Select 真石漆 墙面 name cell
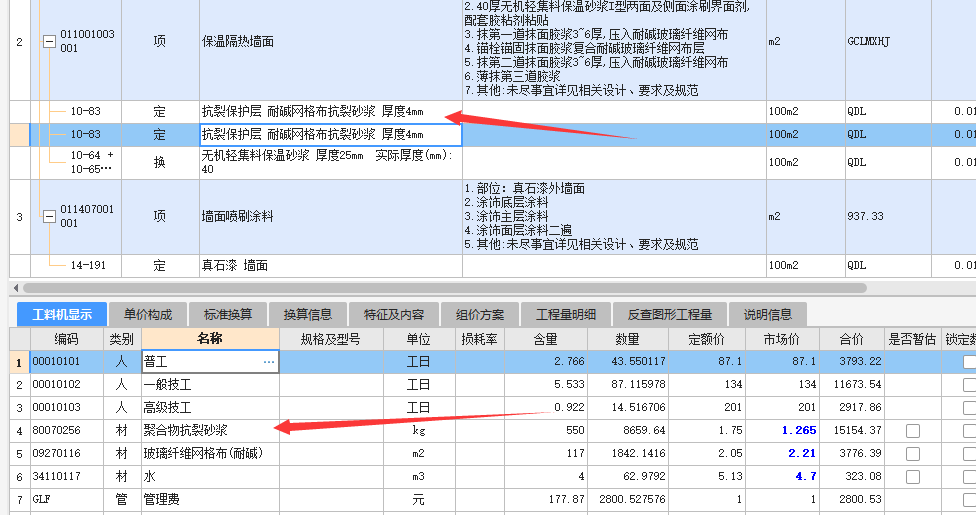The height and width of the screenshot is (515, 976). tap(331, 266)
